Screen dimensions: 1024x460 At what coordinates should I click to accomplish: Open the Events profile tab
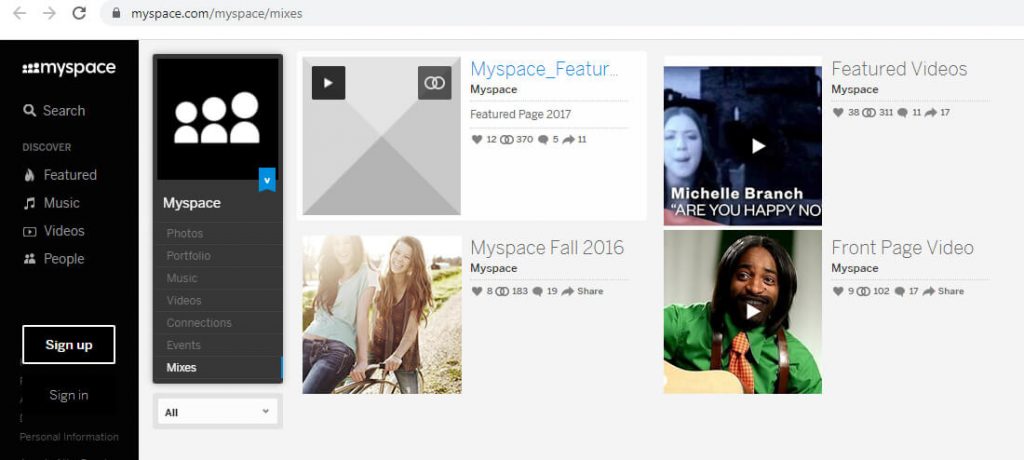tap(218, 345)
